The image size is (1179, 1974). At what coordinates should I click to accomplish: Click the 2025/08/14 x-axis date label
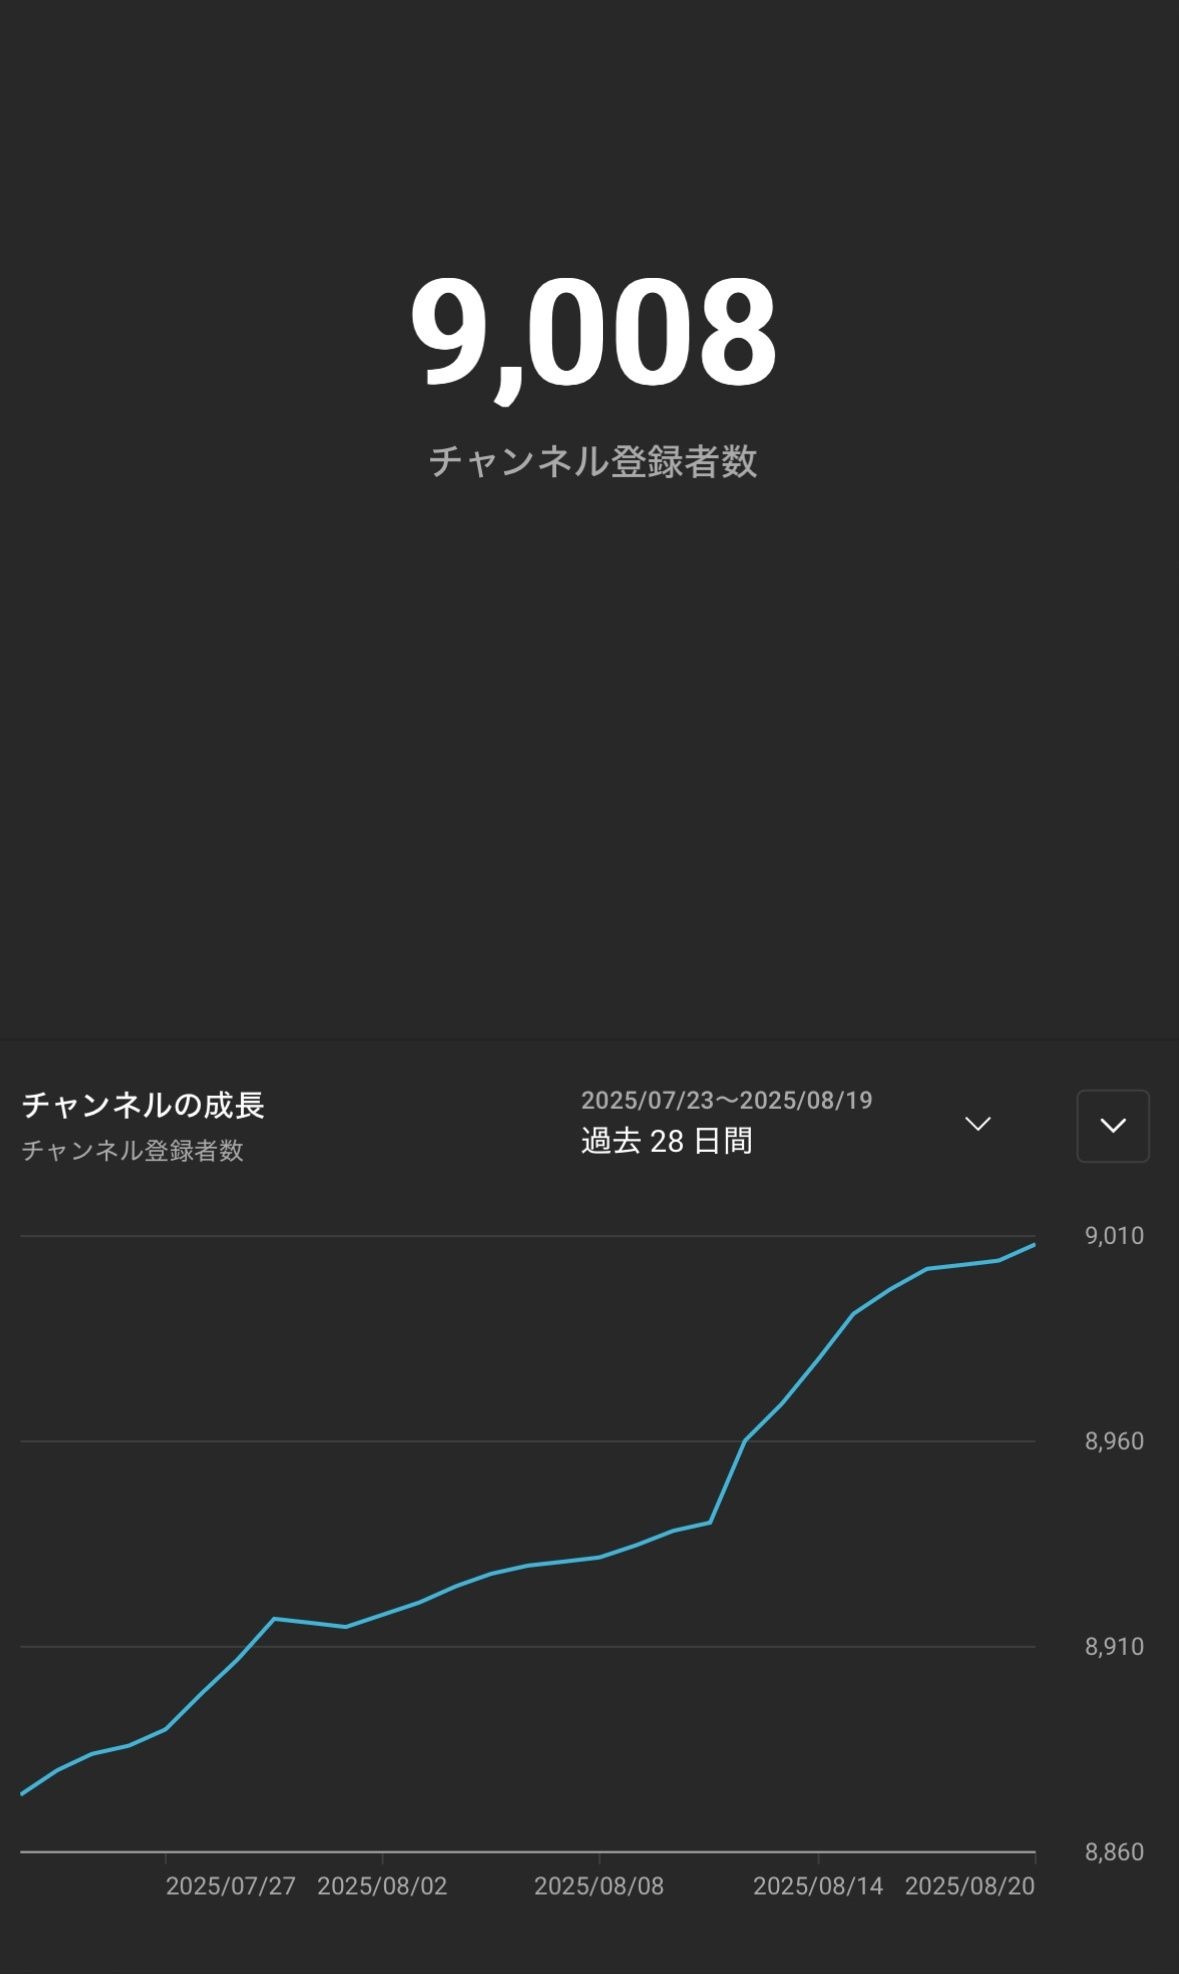click(818, 1886)
